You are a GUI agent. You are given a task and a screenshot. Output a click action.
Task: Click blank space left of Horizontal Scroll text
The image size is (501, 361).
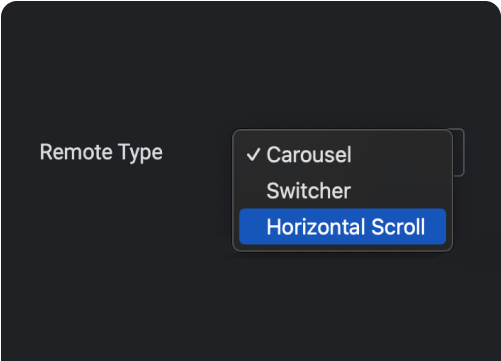253,227
